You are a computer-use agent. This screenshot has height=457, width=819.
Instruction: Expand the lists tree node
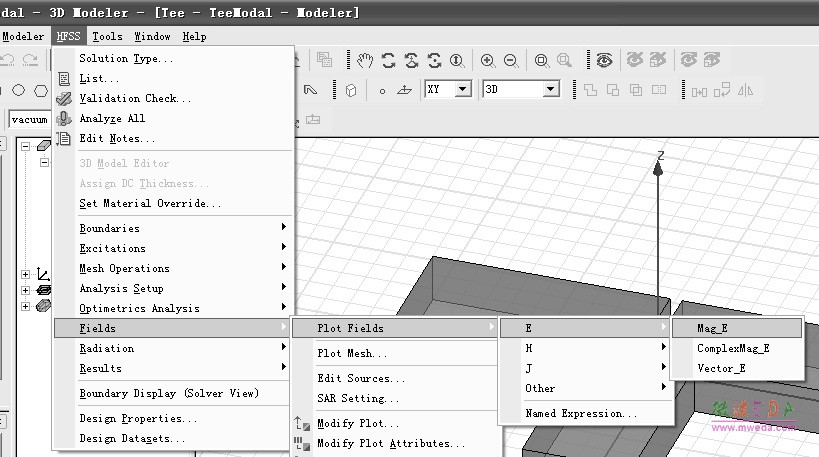click(25, 306)
